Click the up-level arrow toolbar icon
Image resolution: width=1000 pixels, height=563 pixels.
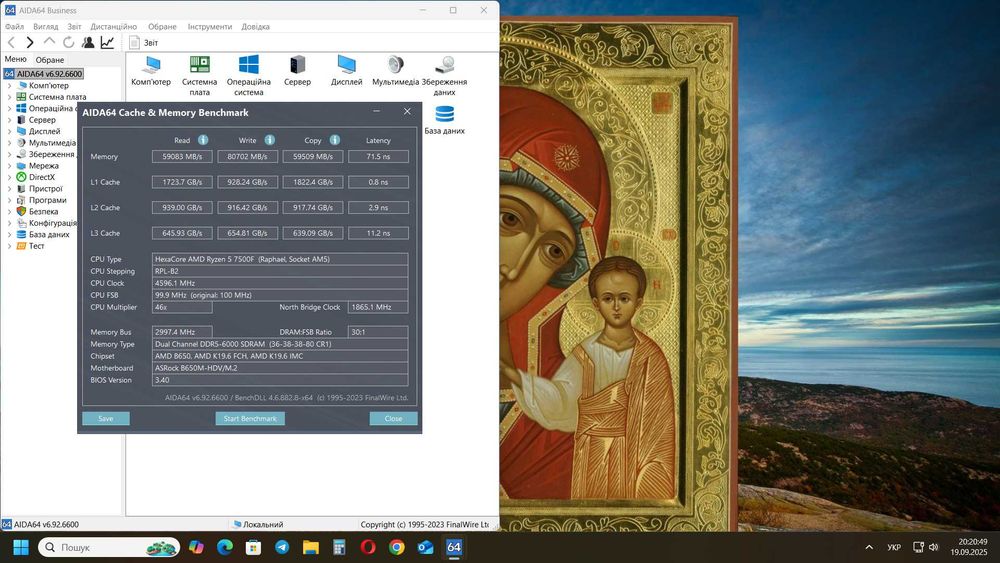point(49,41)
